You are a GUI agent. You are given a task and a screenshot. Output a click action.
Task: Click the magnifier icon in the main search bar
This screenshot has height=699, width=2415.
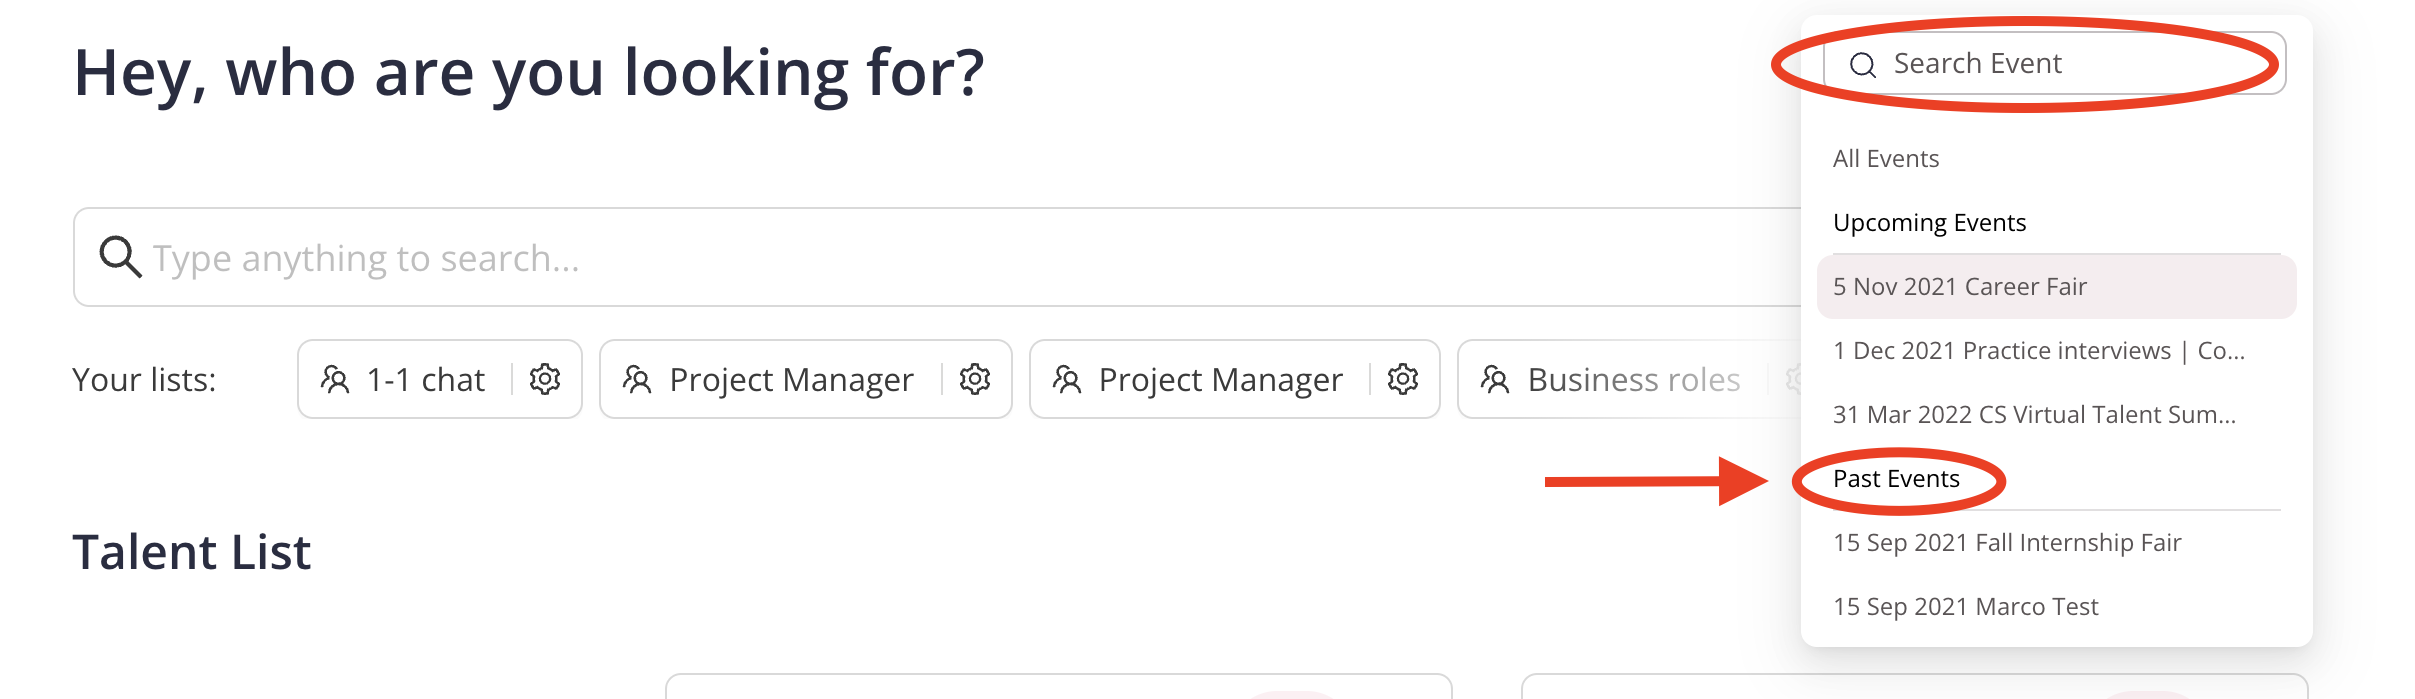point(120,257)
